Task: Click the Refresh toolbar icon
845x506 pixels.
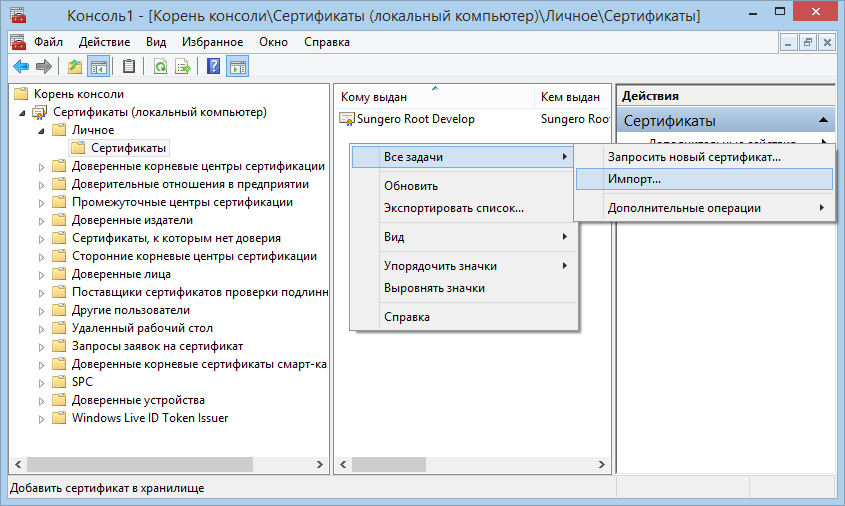Action: click(159, 67)
